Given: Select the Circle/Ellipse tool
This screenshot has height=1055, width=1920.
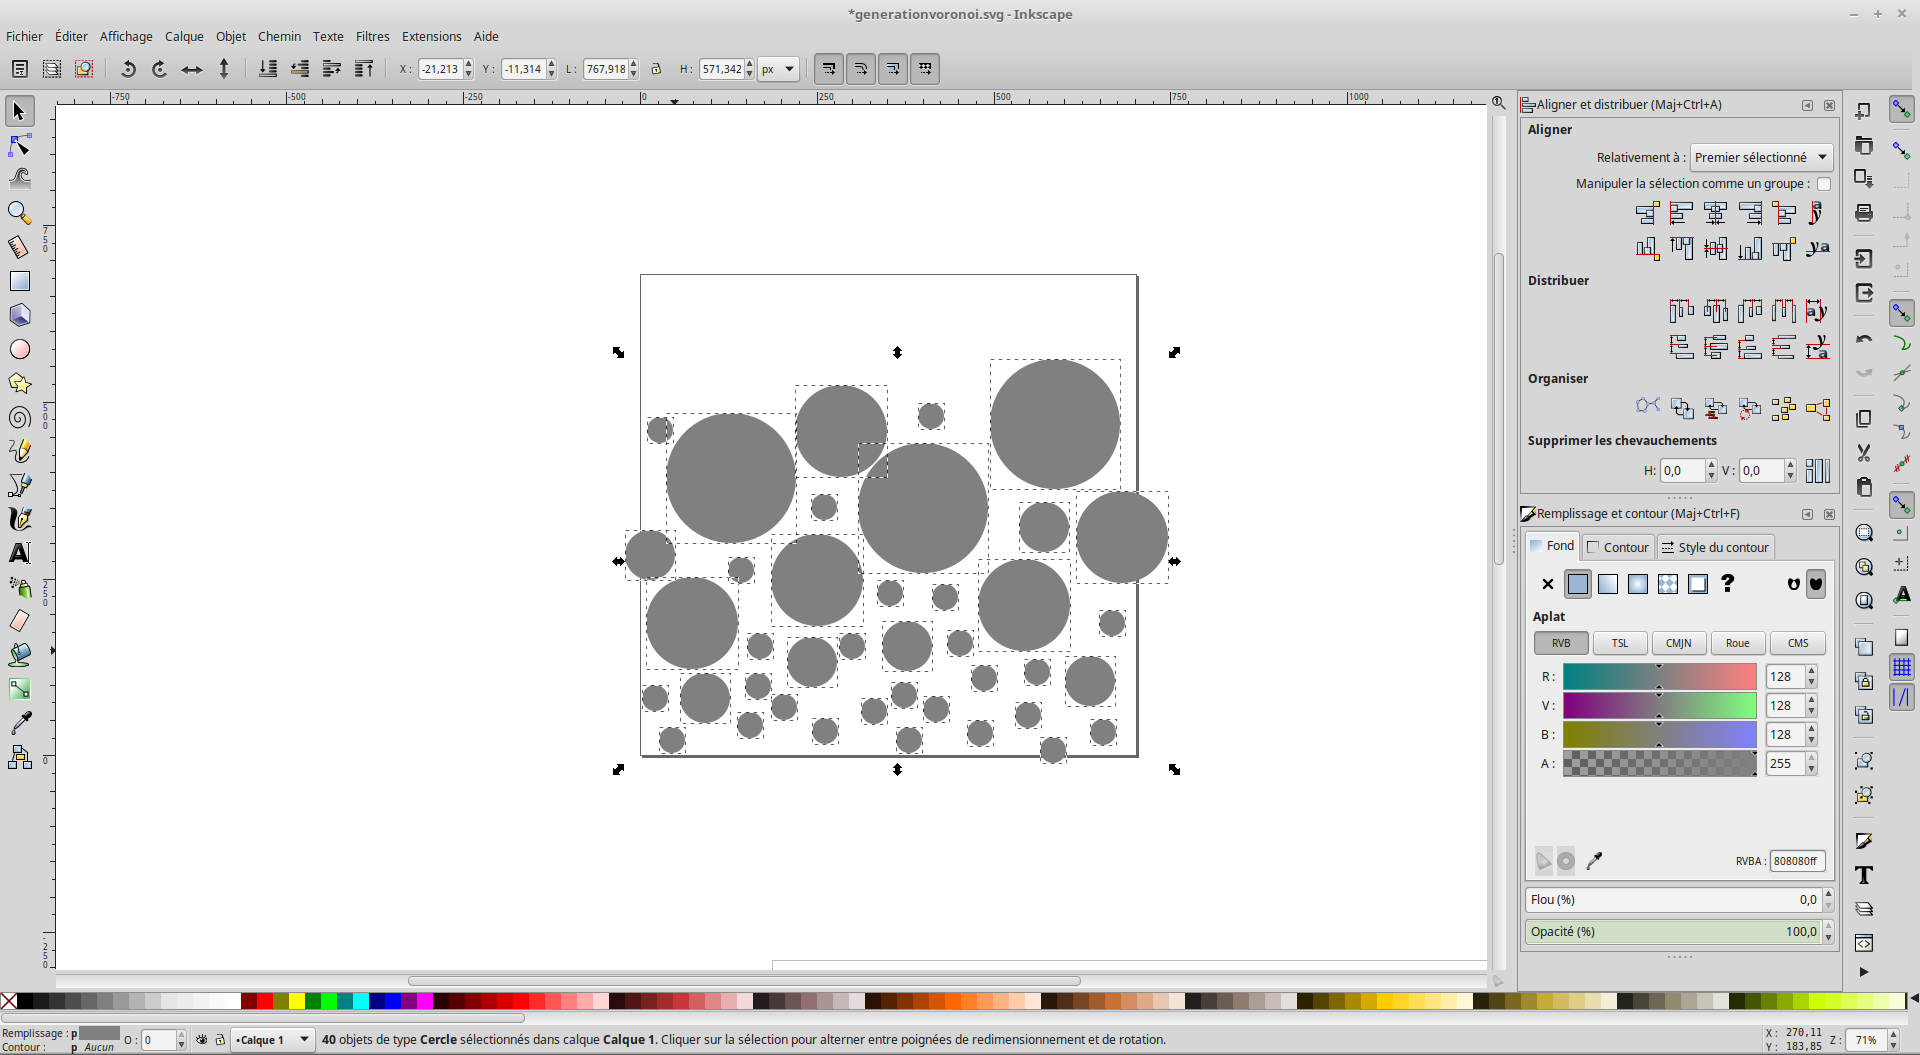Looking at the screenshot, I should [x=19, y=349].
